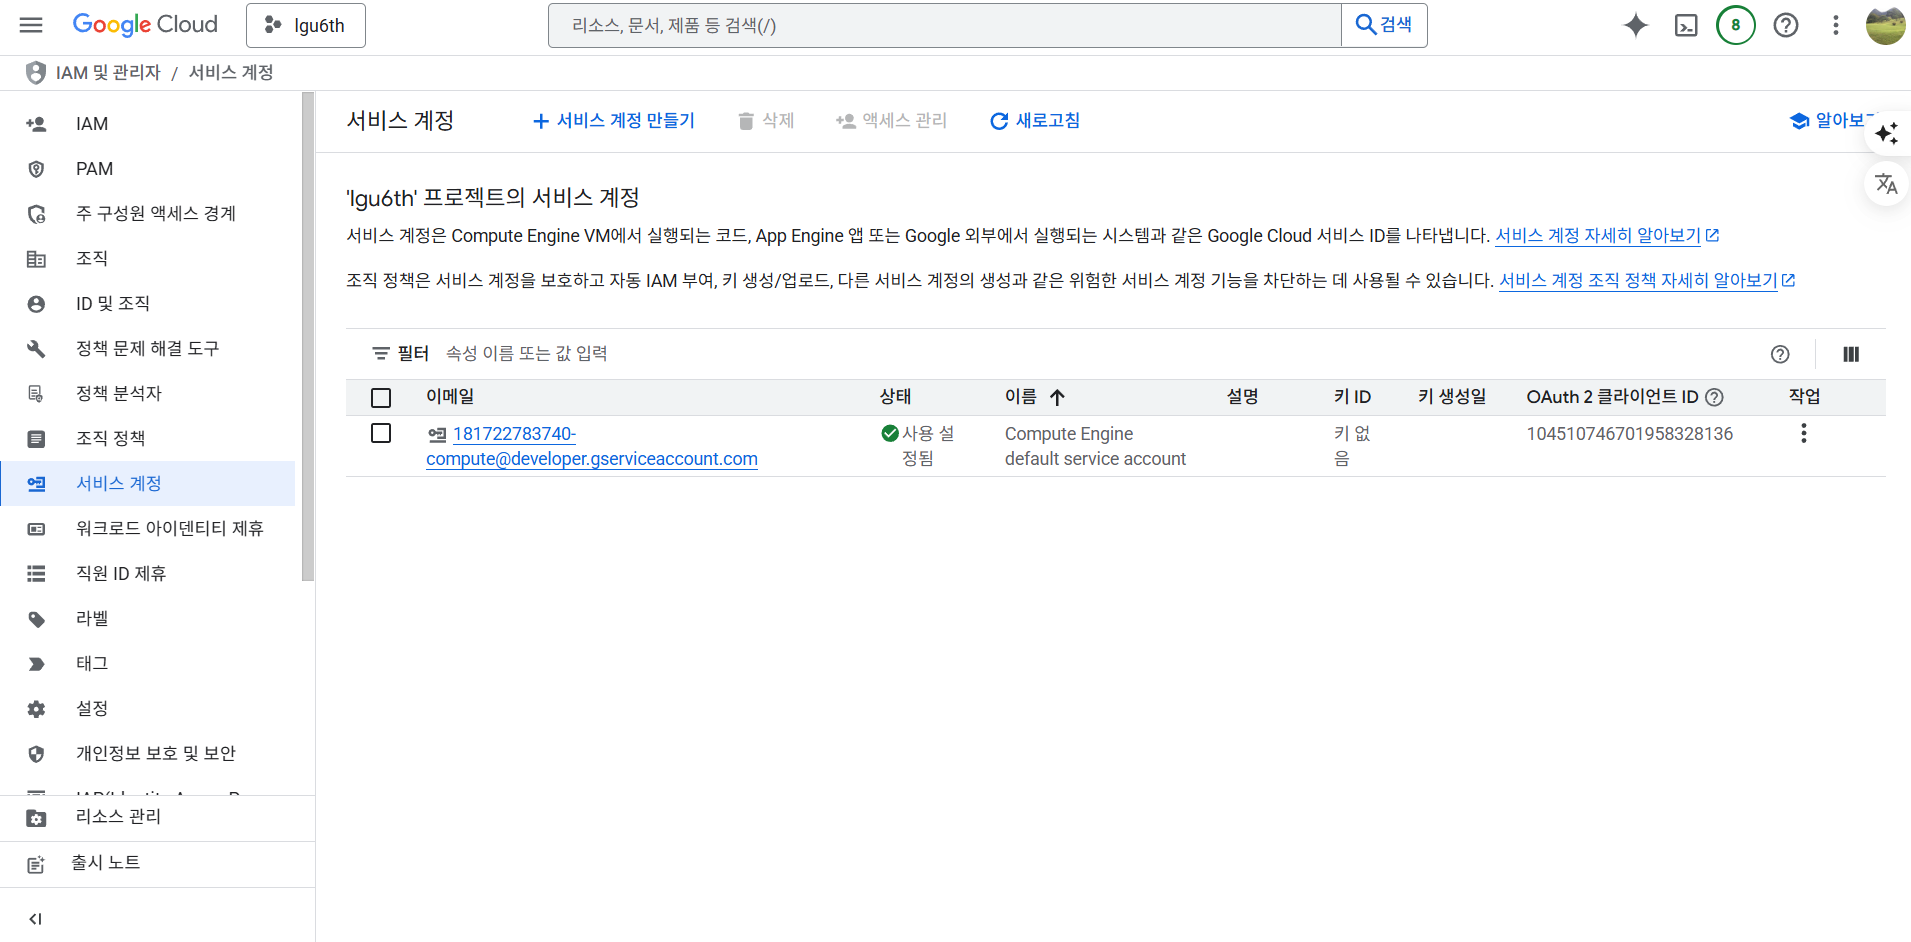
Task: Open the notifications badge showing 8
Action: tap(1736, 25)
